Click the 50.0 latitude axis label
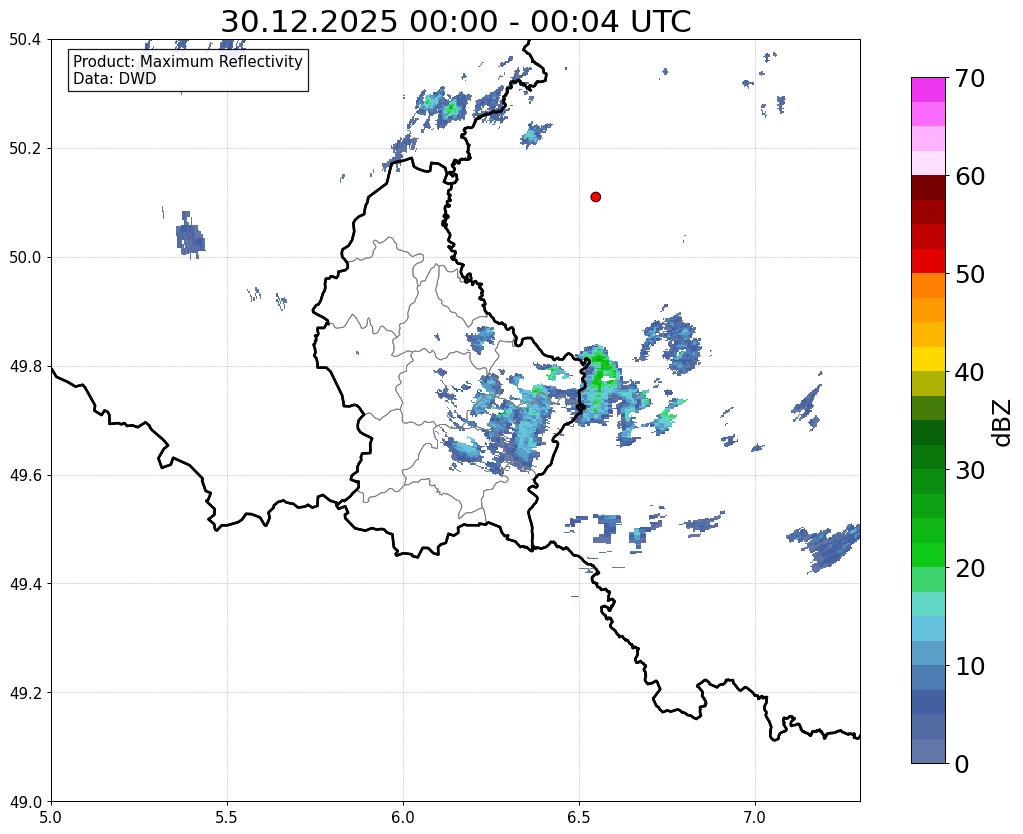 [x=25, y=257]
